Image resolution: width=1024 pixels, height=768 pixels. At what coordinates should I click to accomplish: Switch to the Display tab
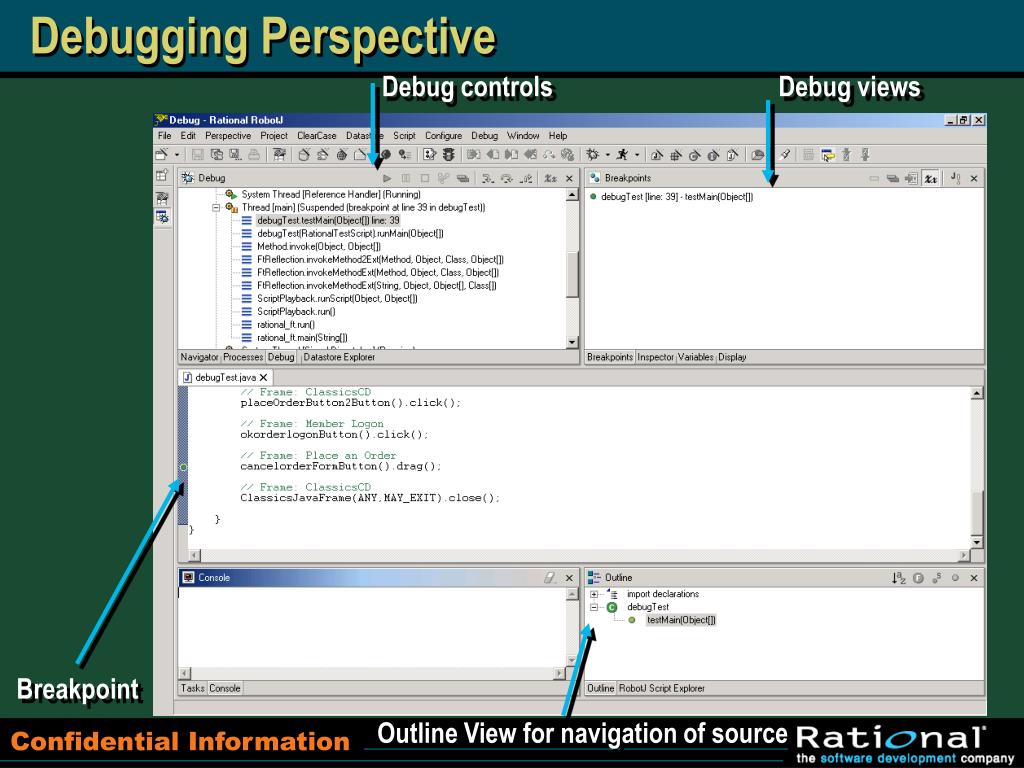coord(732,357)
